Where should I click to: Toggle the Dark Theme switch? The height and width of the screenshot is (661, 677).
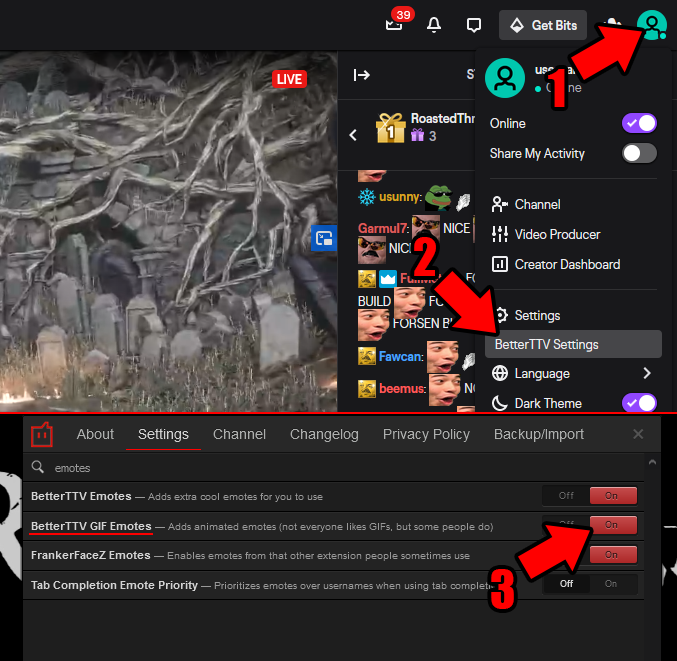pyautogui.click(x=639, y=403)
